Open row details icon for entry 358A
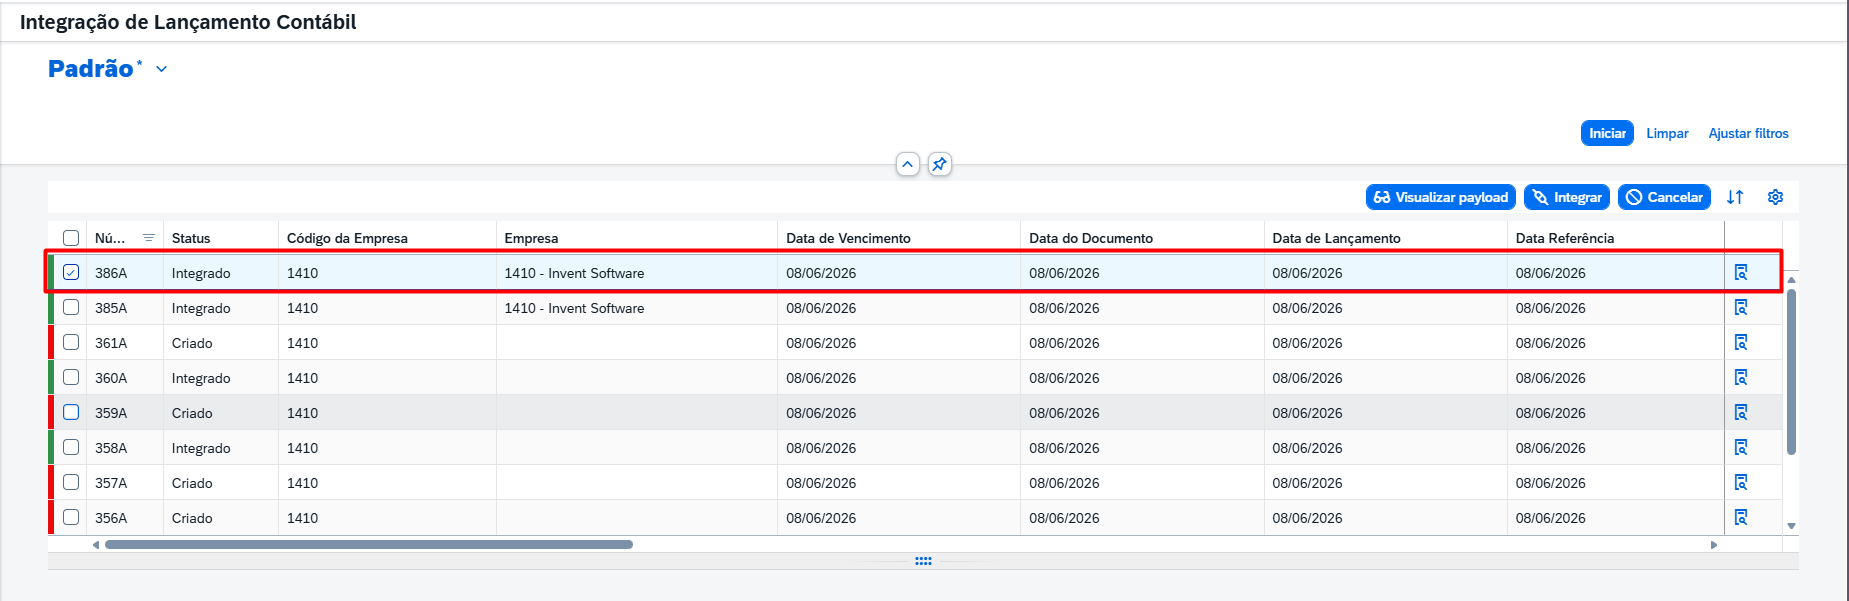Screen dimensions: 1849x601 coord(1741,447)
